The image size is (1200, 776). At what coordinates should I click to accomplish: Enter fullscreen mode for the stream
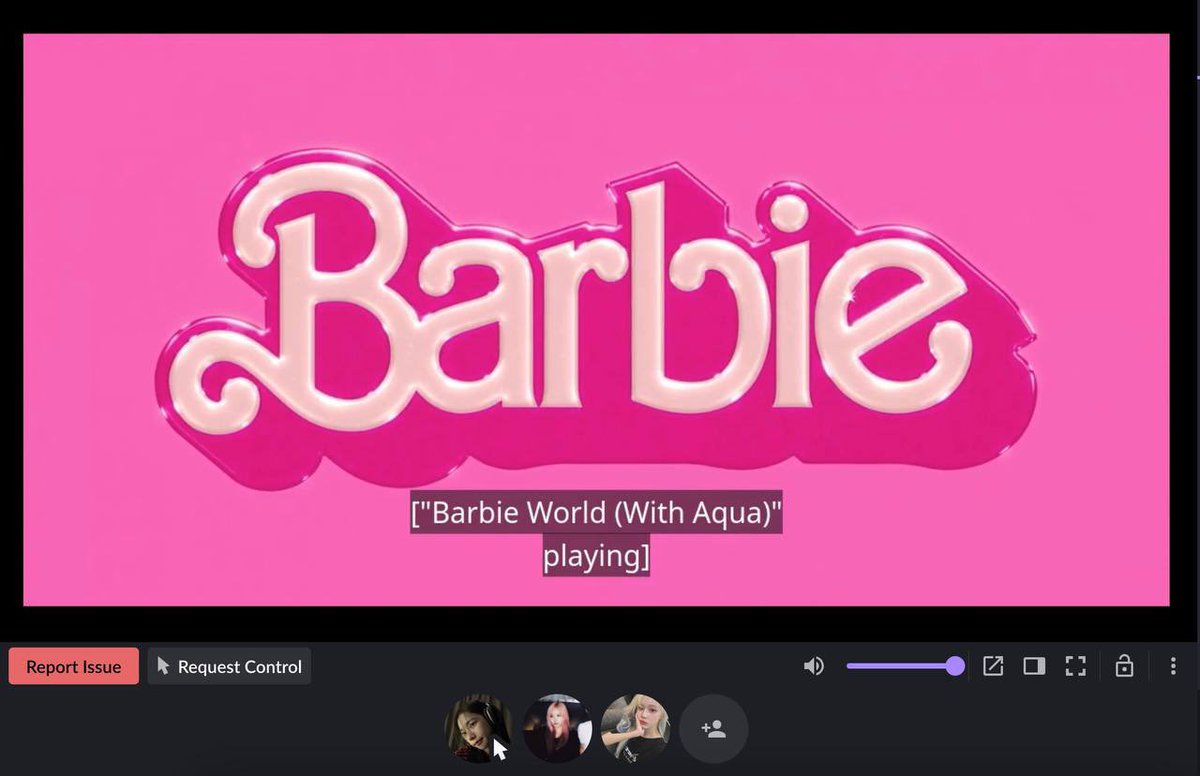tap(1075, 665)
